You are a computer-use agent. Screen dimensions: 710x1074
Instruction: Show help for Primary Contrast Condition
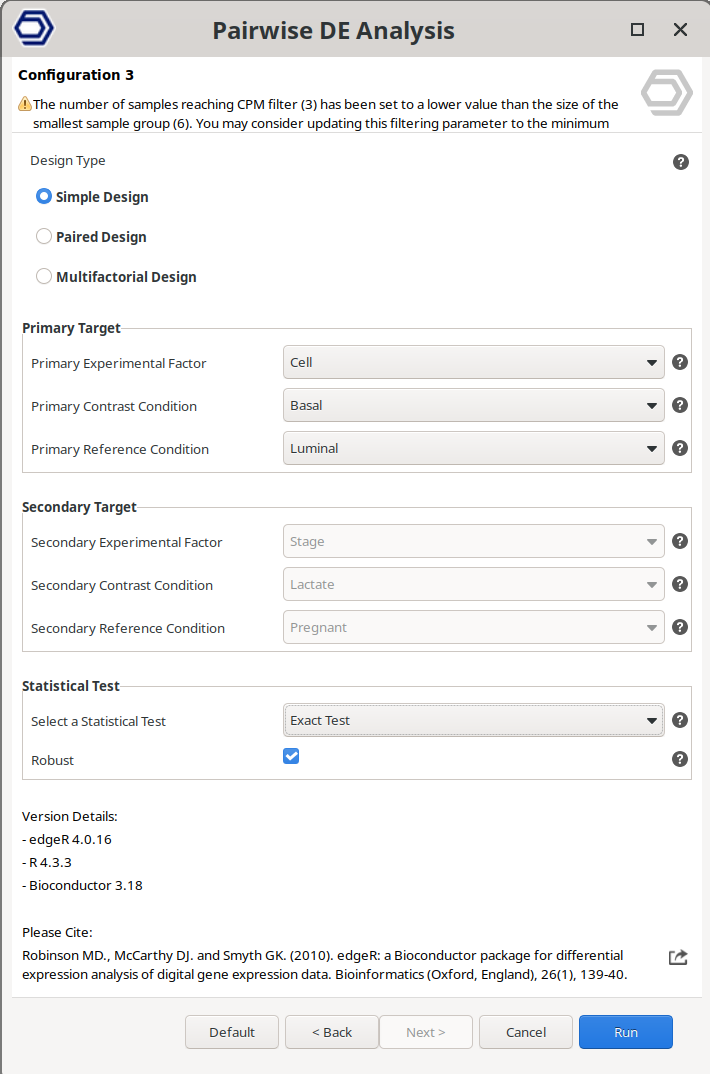pos(680,405)
